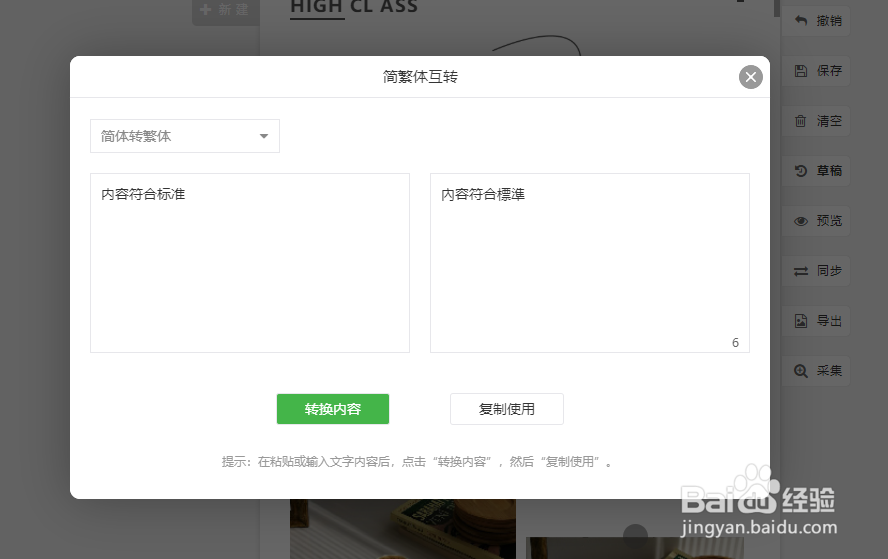This screenshot has width=888, height=559.
Task: Click the 同步 sync button
Action: [816, 271]
